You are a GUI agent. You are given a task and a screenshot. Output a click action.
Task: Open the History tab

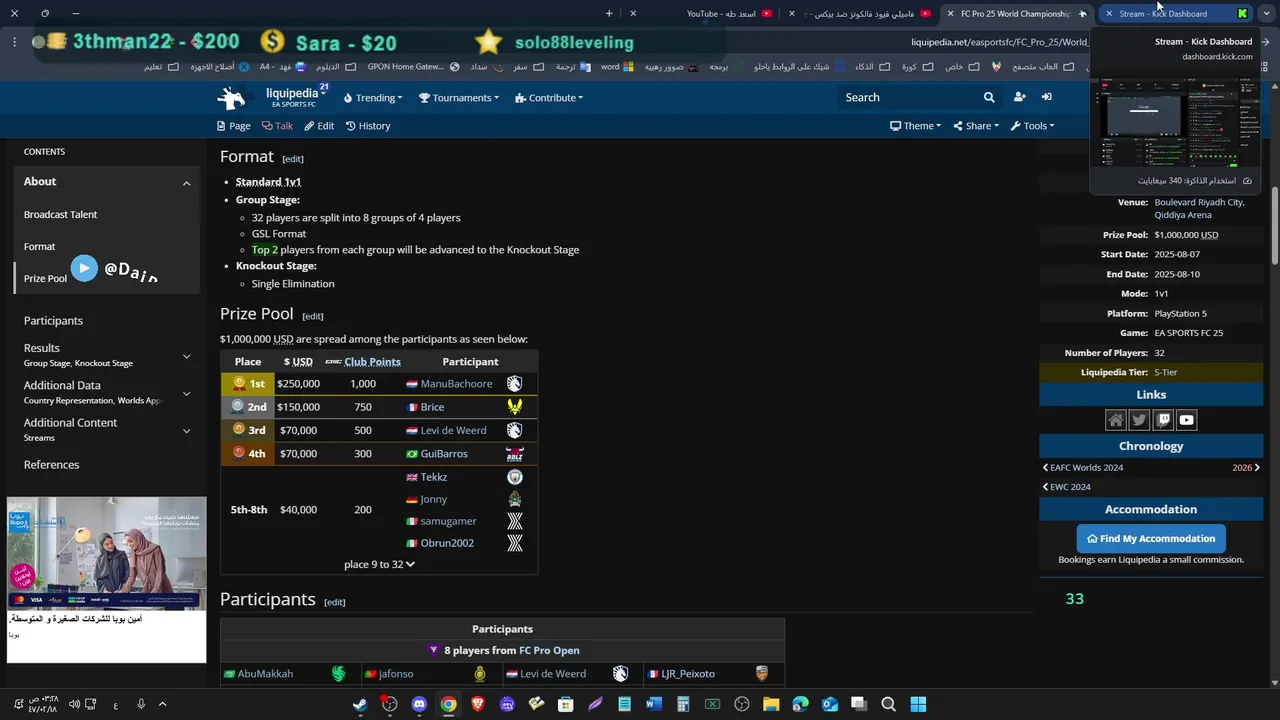click(x=367, y=126)
